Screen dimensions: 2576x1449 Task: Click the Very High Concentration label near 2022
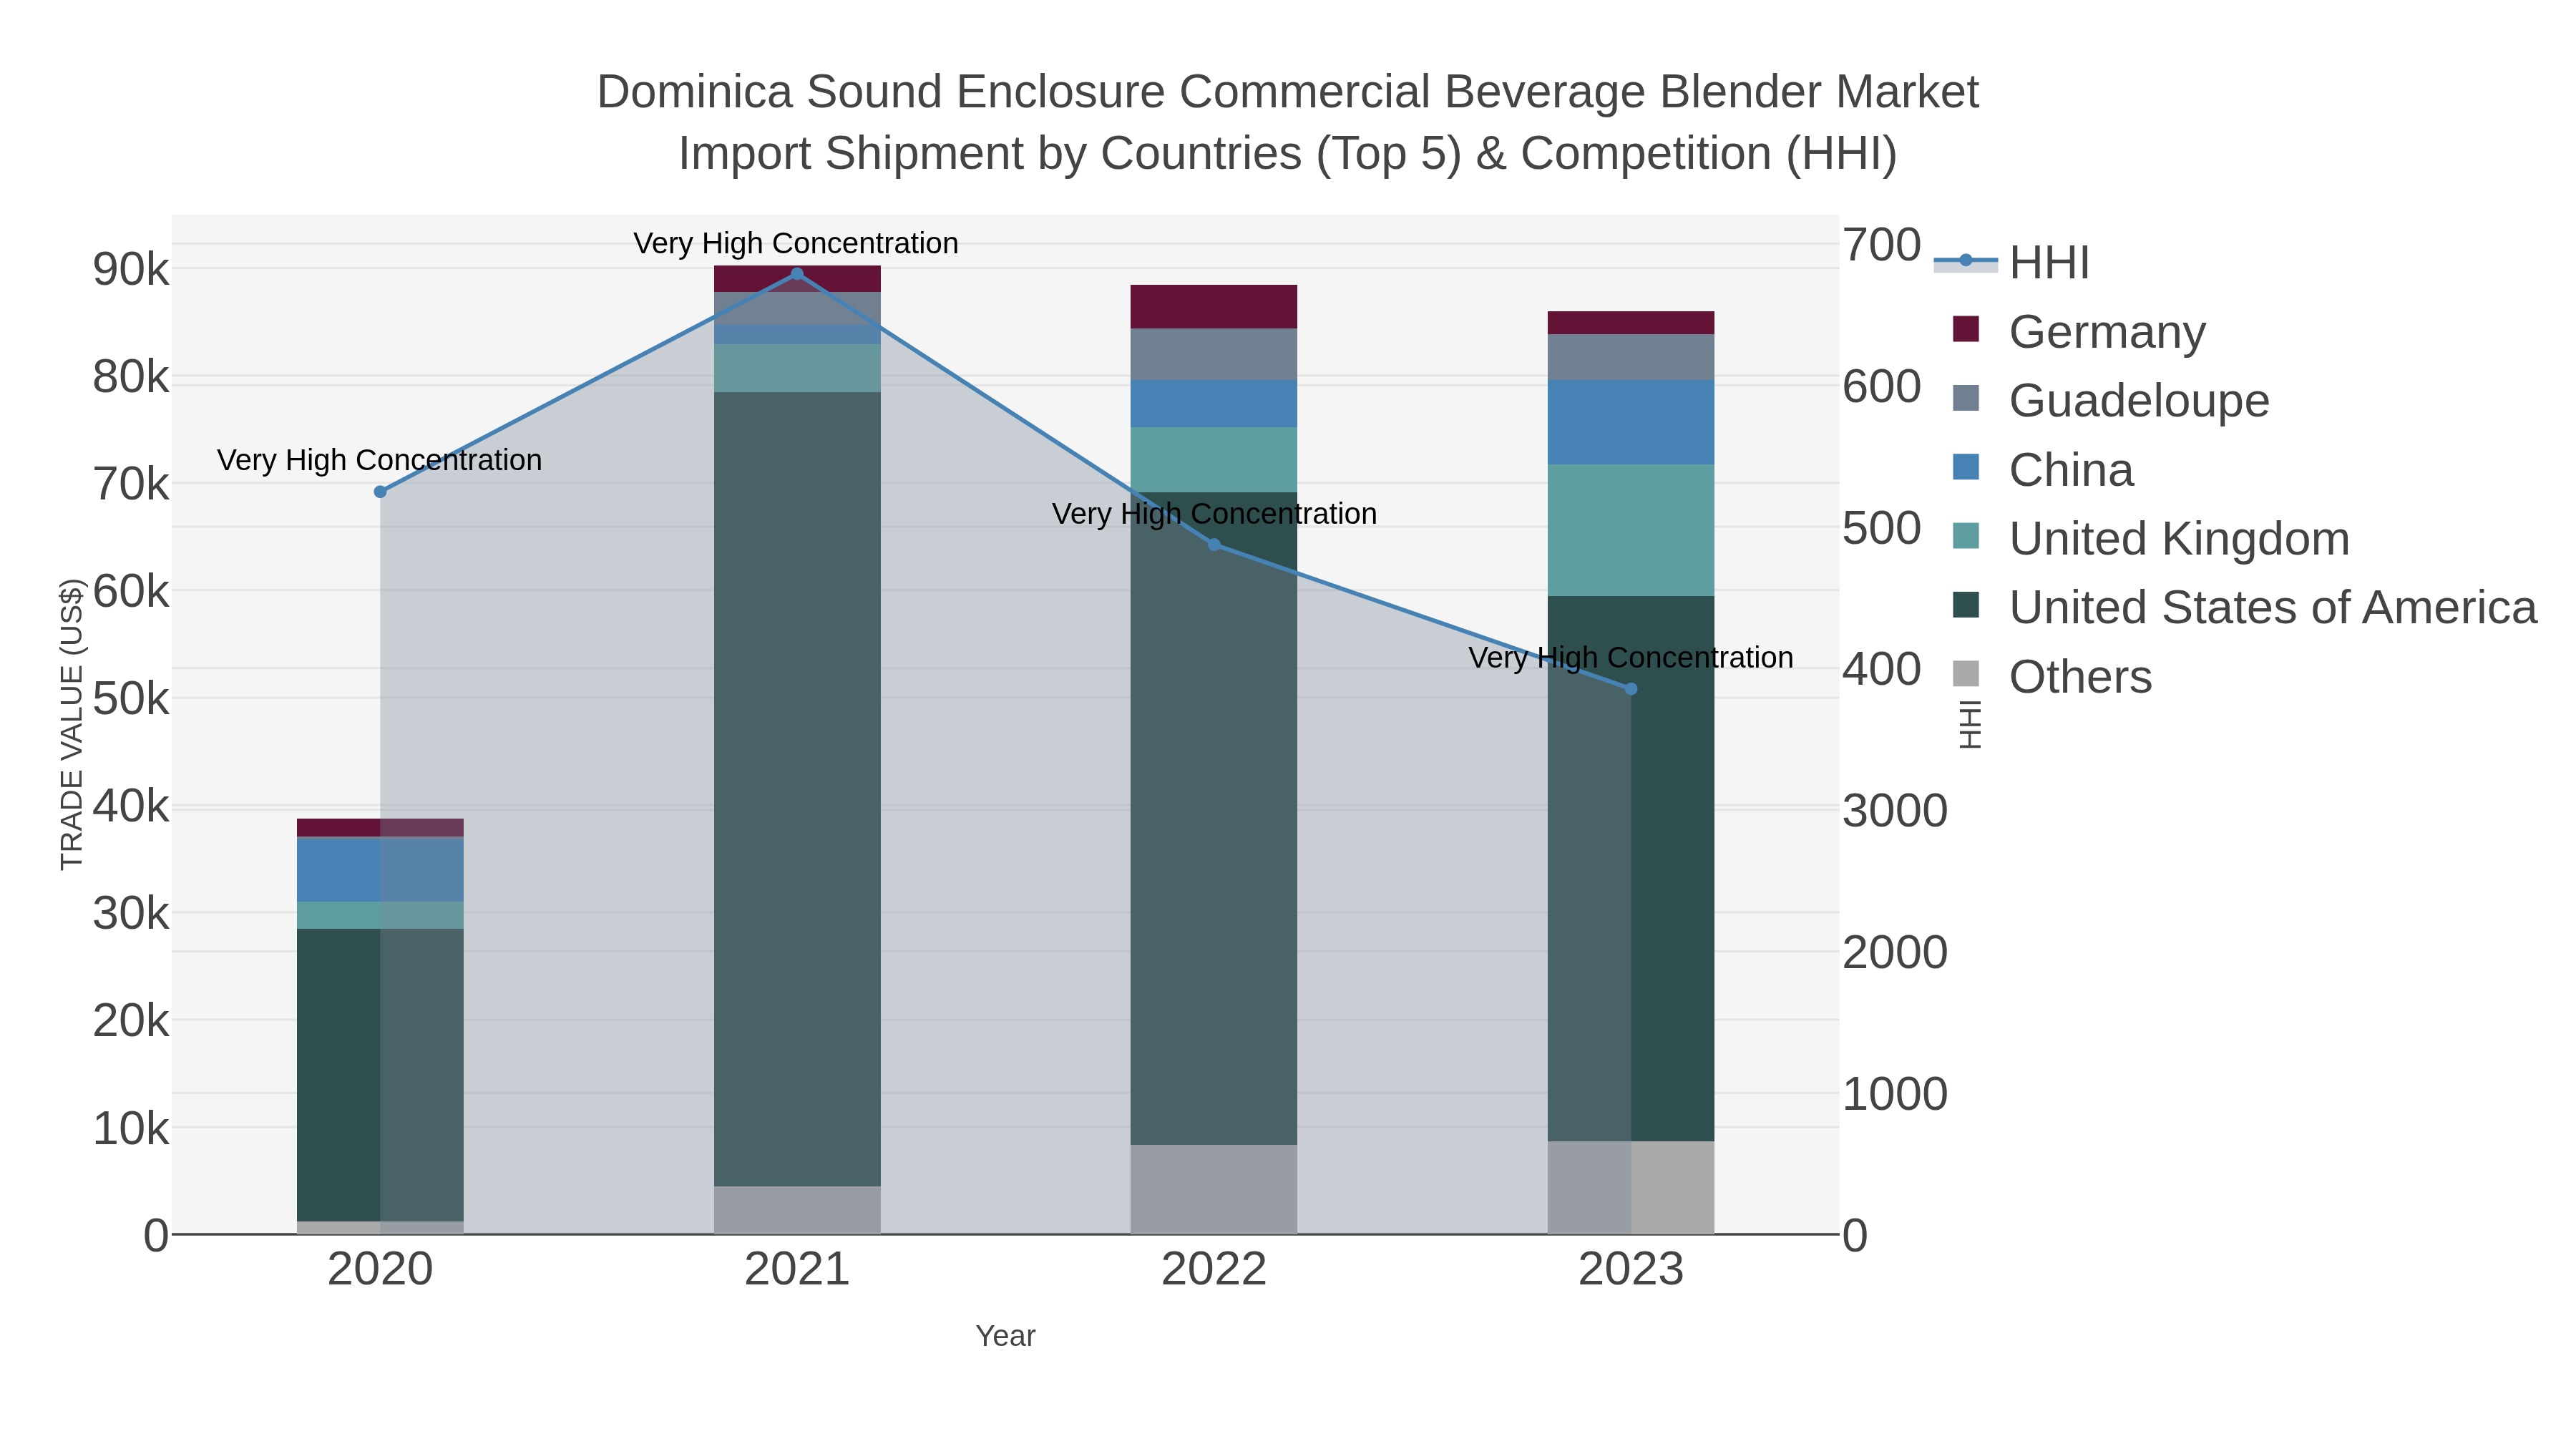1214,514
